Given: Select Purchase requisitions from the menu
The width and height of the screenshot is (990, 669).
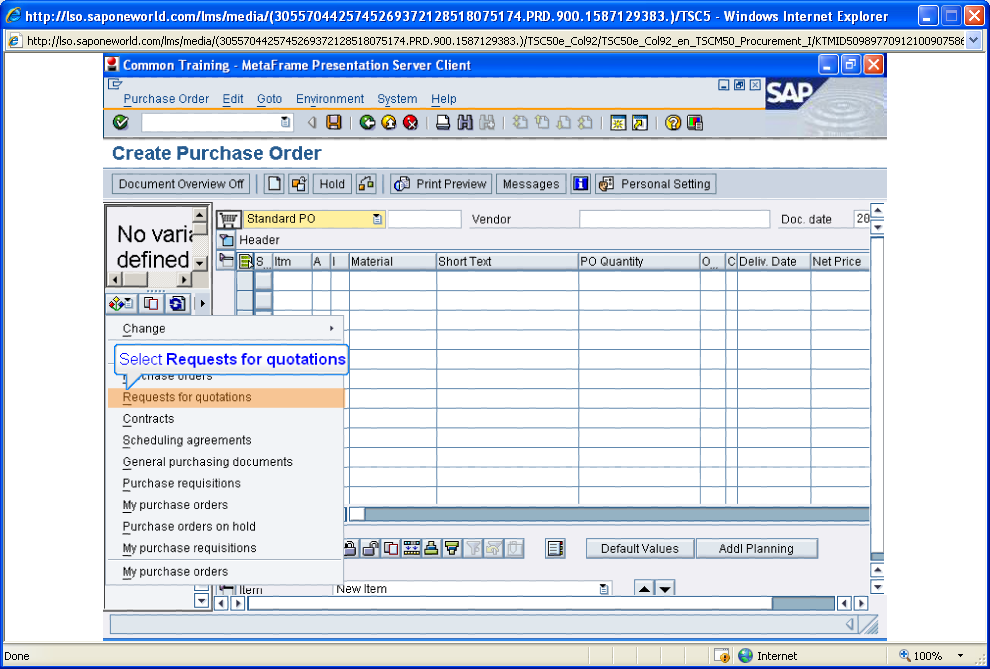Looking at the screenshot, I should click(x=225, y=483).
